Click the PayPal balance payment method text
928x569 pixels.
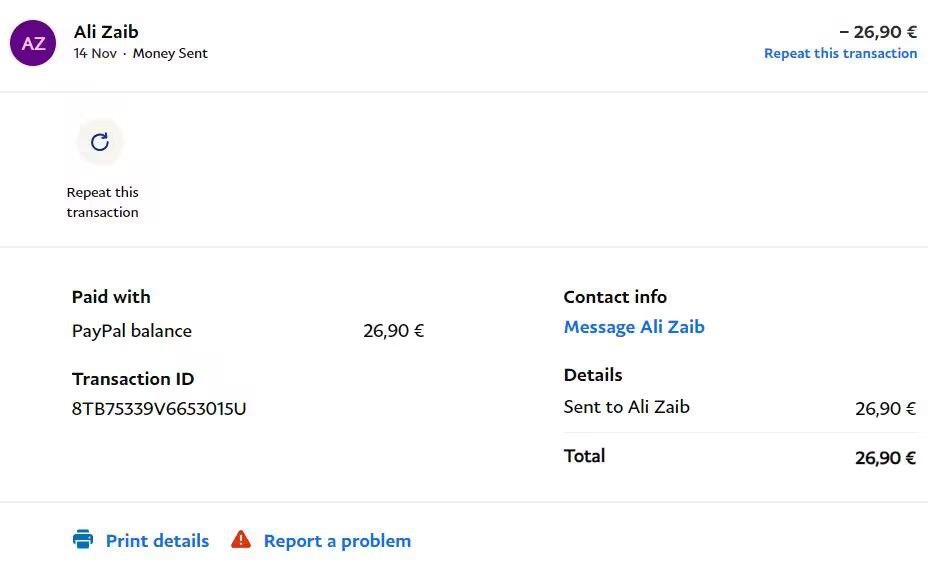(x=132, y=331)
